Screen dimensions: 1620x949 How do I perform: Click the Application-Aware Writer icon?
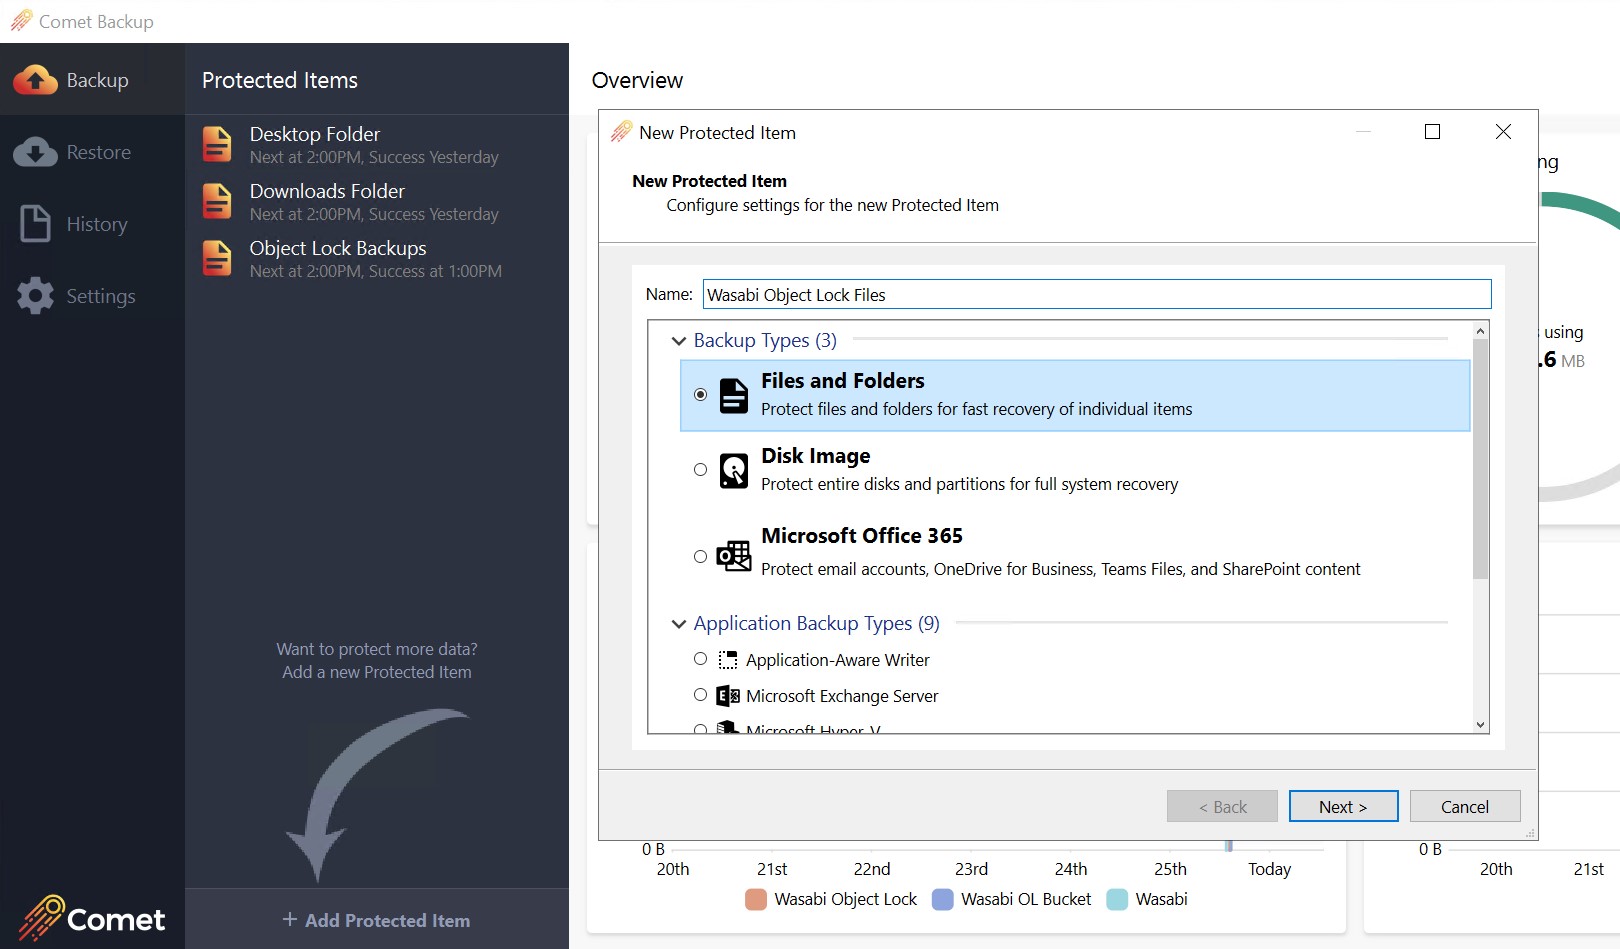(728, 660)
